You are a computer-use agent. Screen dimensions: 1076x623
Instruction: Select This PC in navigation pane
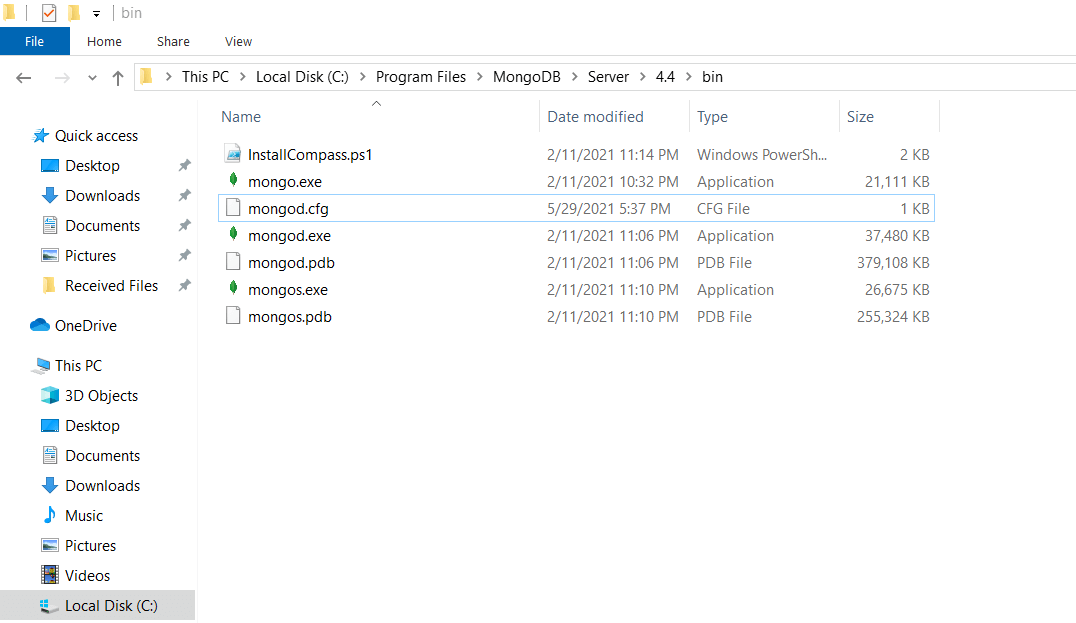coord(78,366)
